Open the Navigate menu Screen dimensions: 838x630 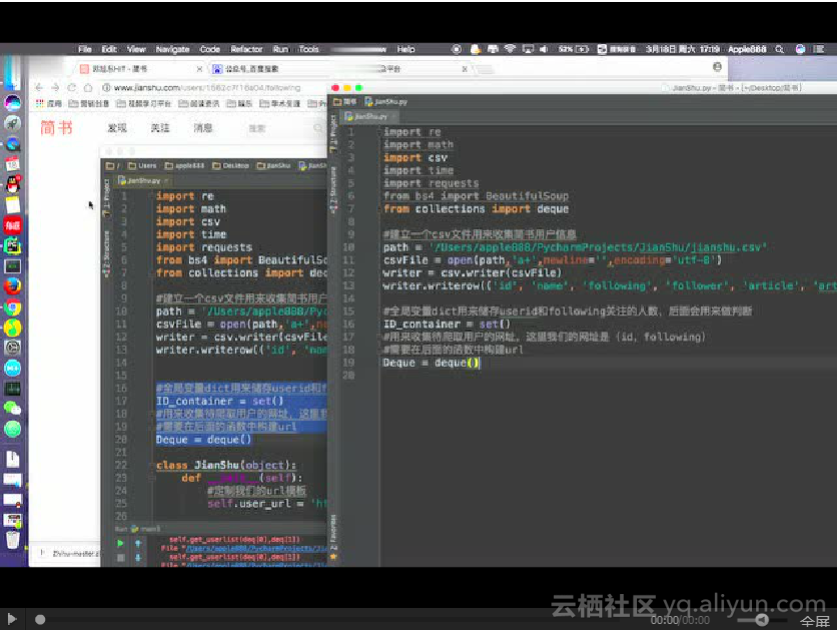pos(173,49)
